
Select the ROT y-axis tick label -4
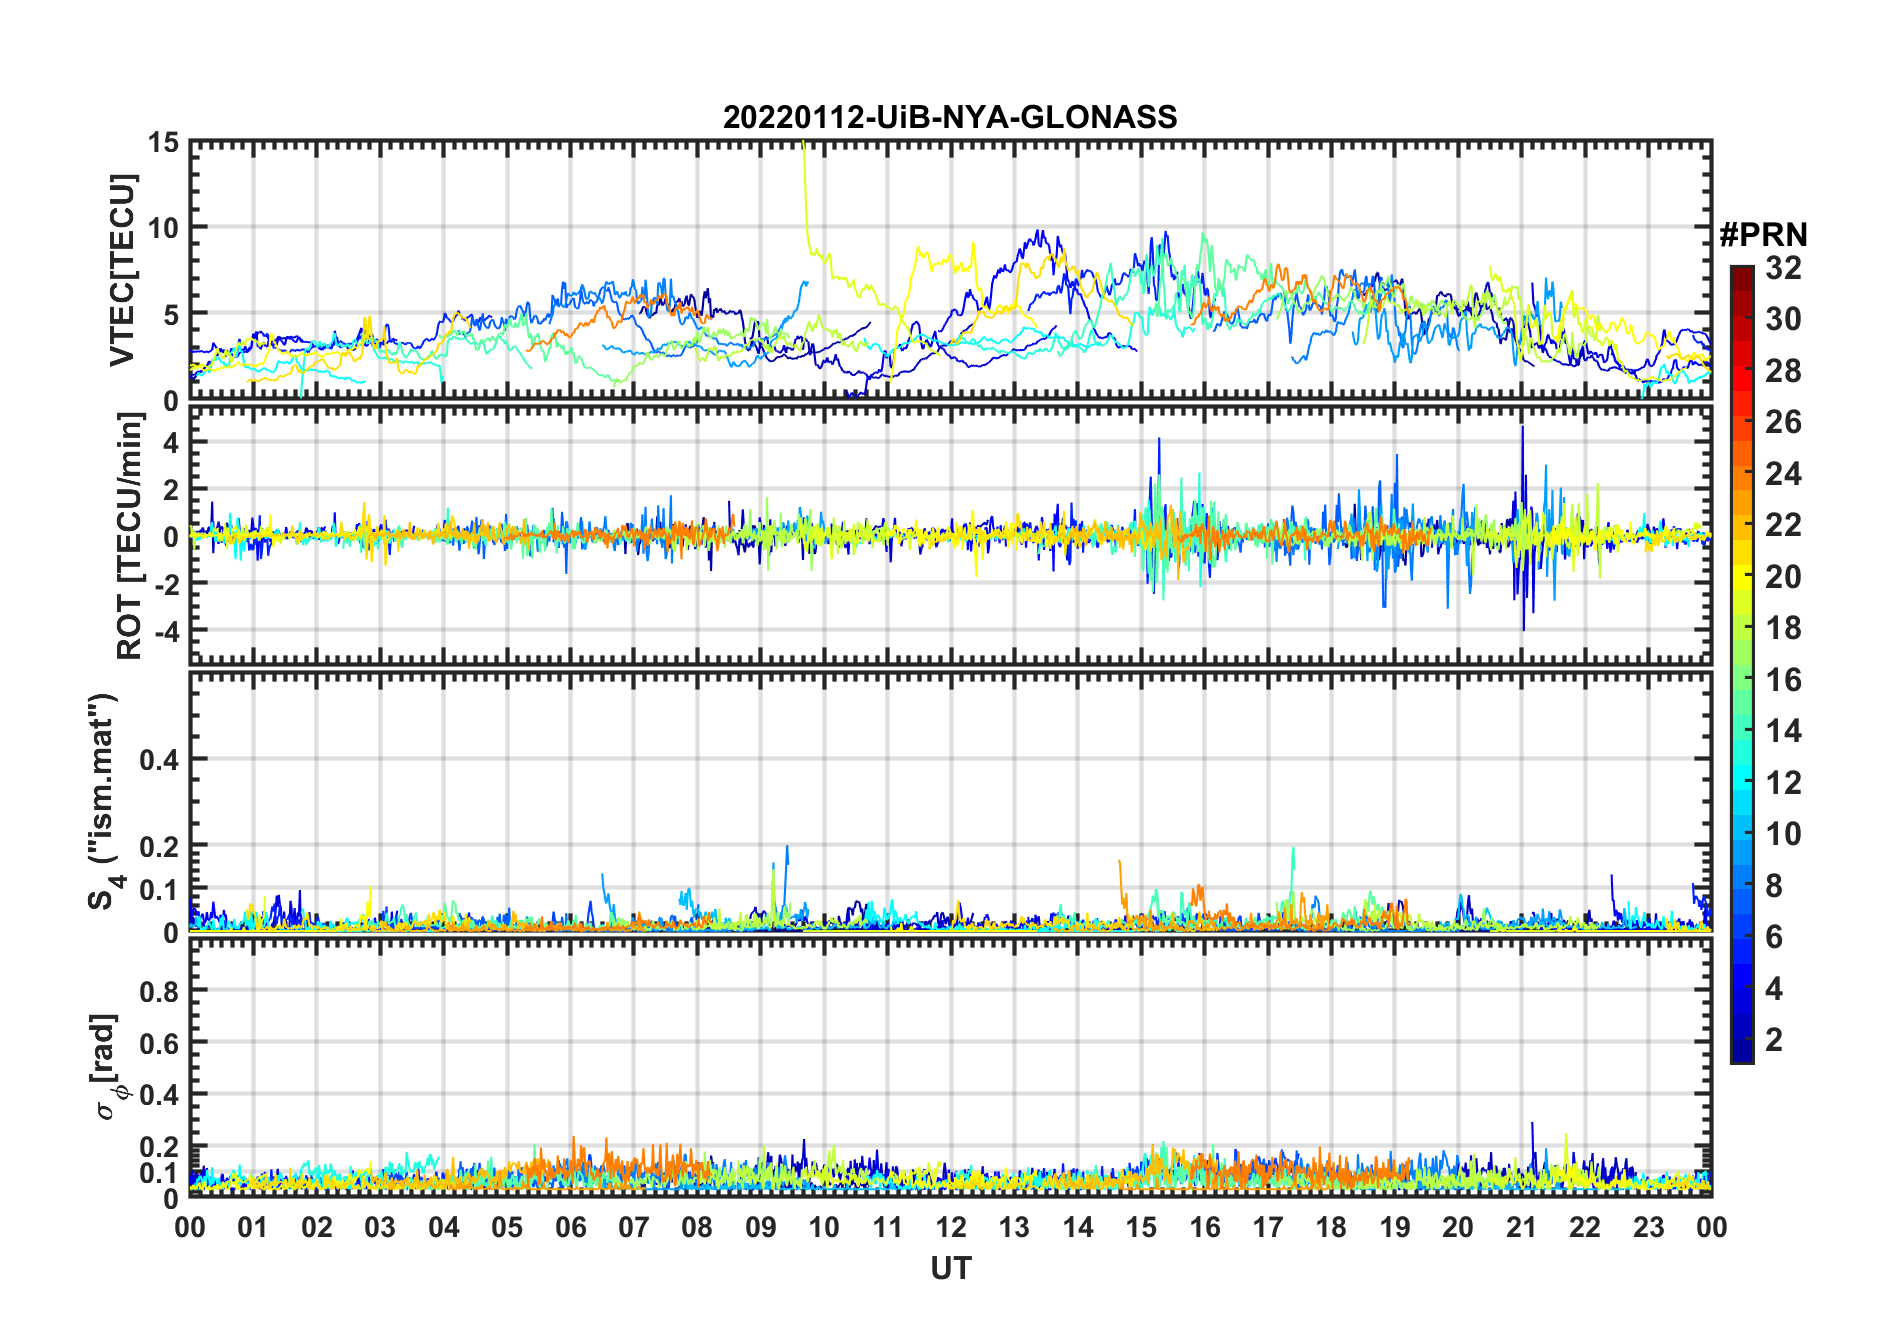click(165, 631)
